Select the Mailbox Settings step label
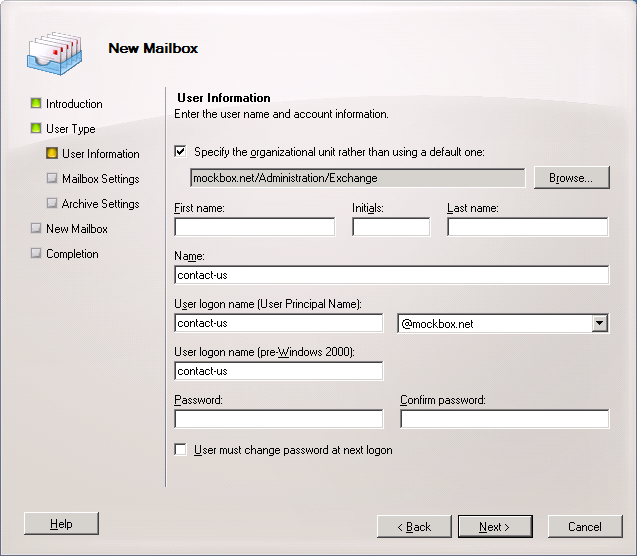Image resolution: width=637 pixels, height=556 pixels. point(100,179)
